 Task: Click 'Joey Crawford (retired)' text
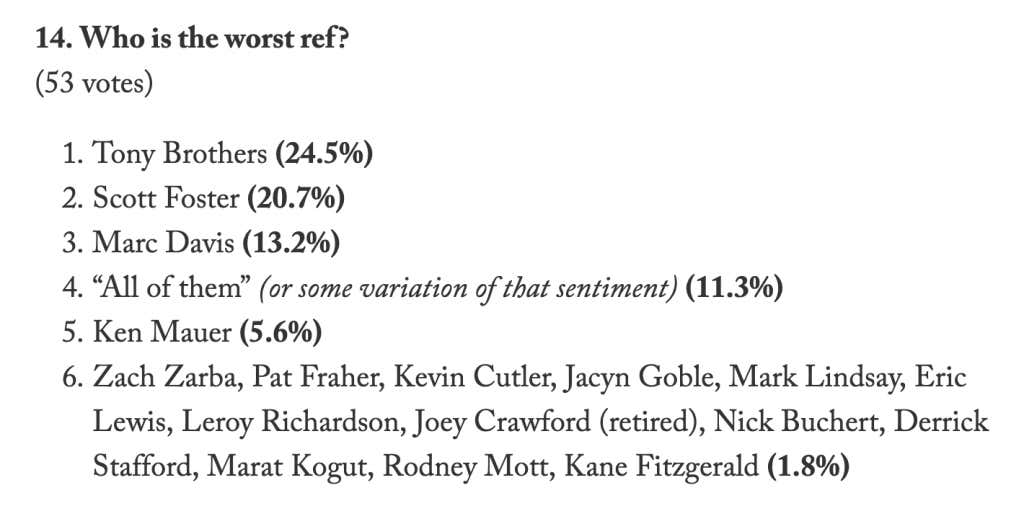coord(556,423)
